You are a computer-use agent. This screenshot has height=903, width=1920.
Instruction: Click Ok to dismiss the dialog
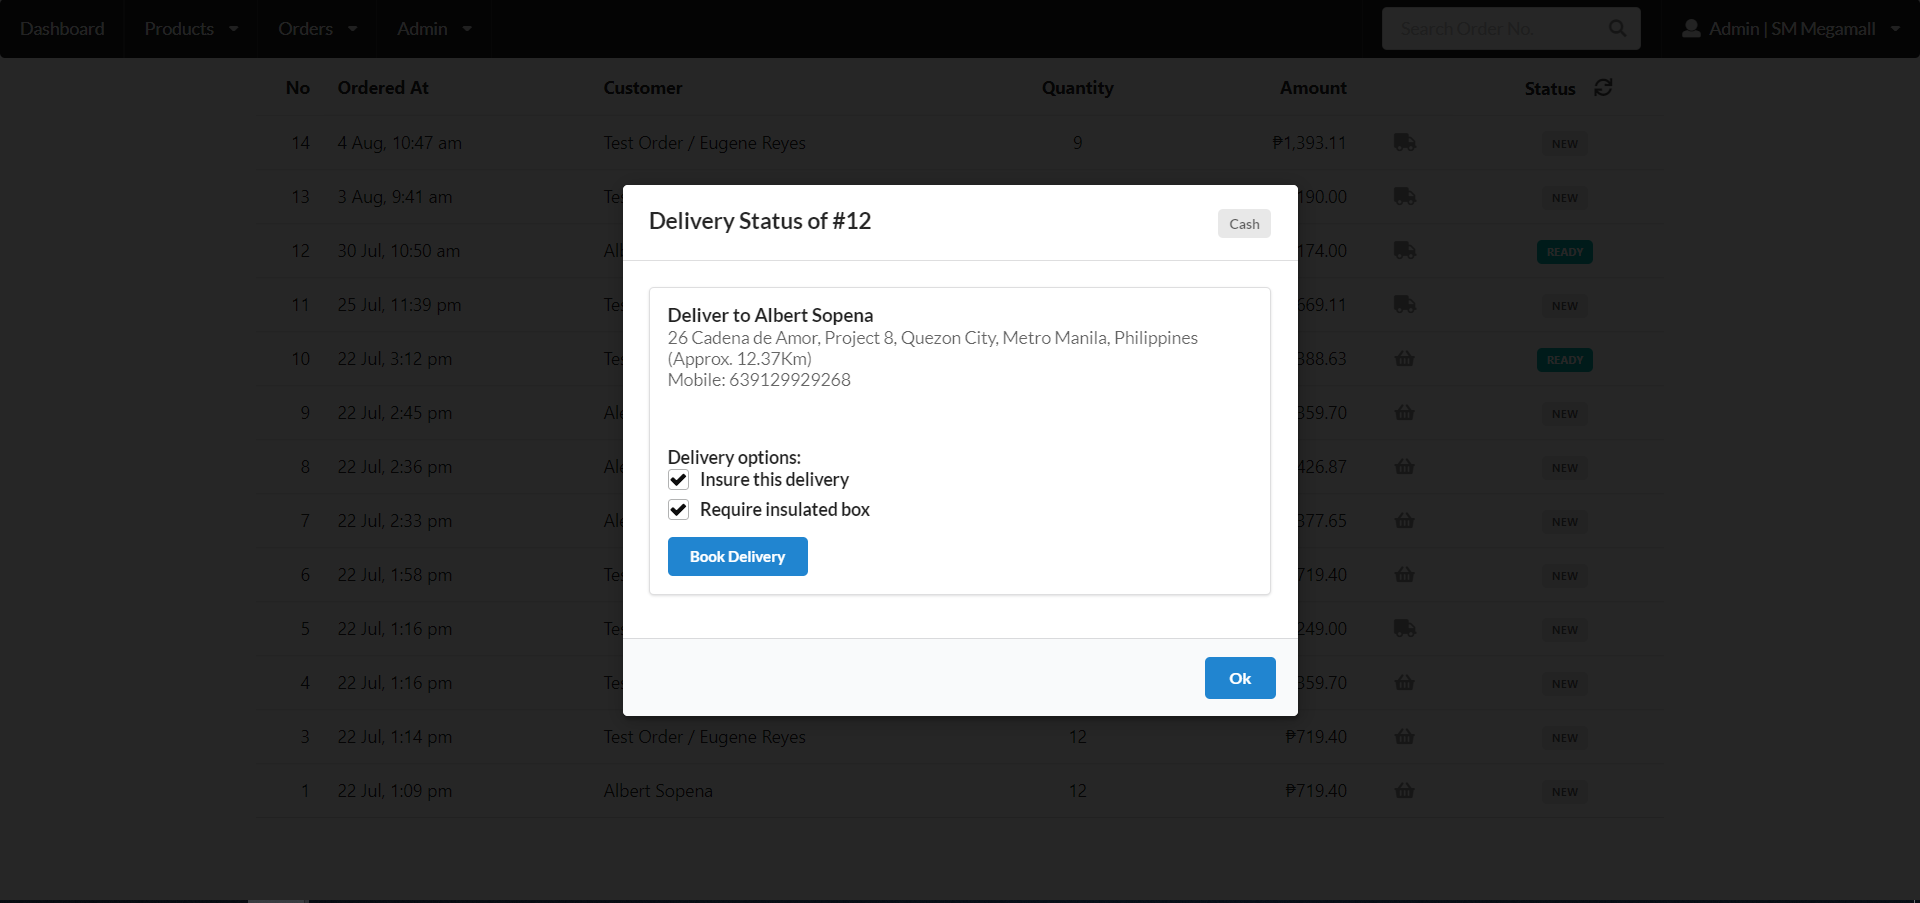click(x=1239, y=678)
